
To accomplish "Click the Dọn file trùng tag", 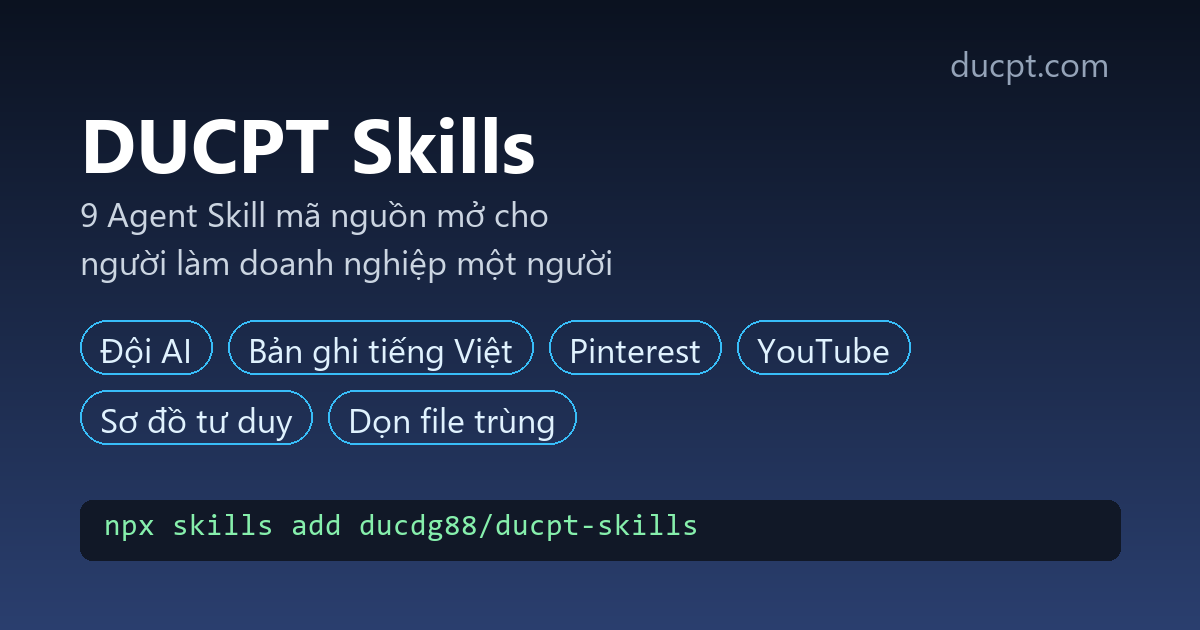I will pyautogui.click(x=452, y=418).
